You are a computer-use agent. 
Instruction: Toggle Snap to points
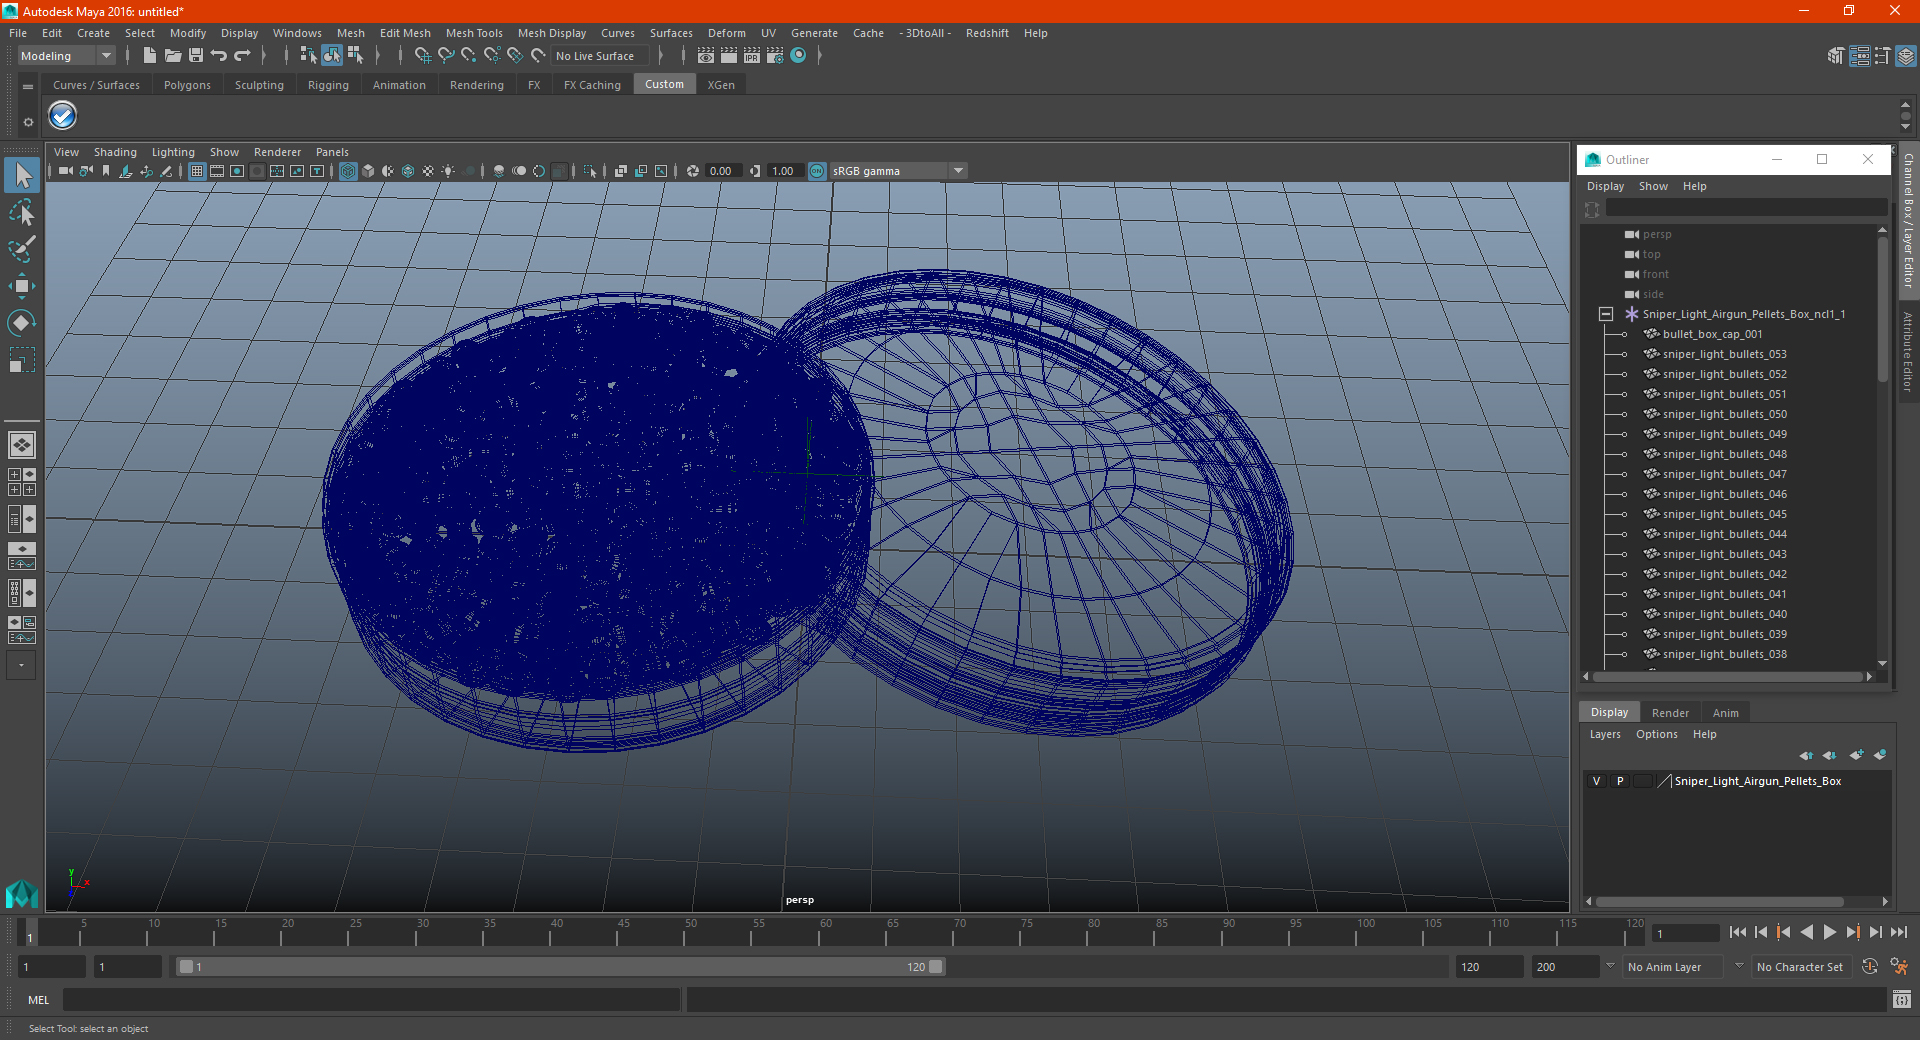pos(469,56)
